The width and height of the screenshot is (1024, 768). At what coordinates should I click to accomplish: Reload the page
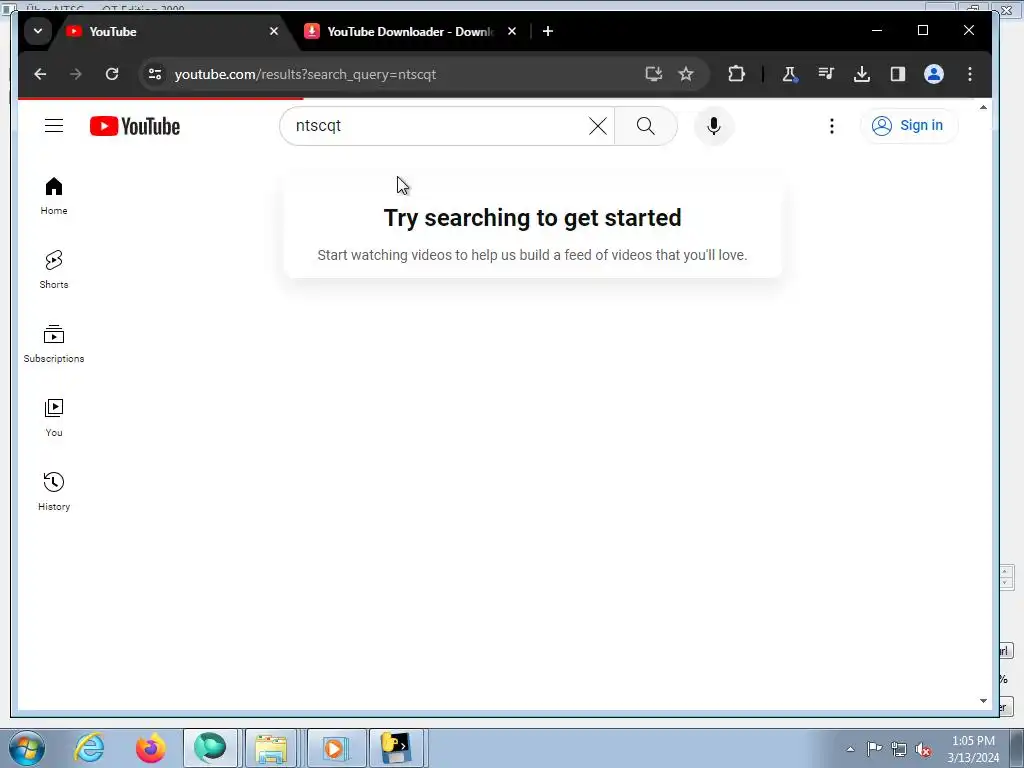(112, 74)
